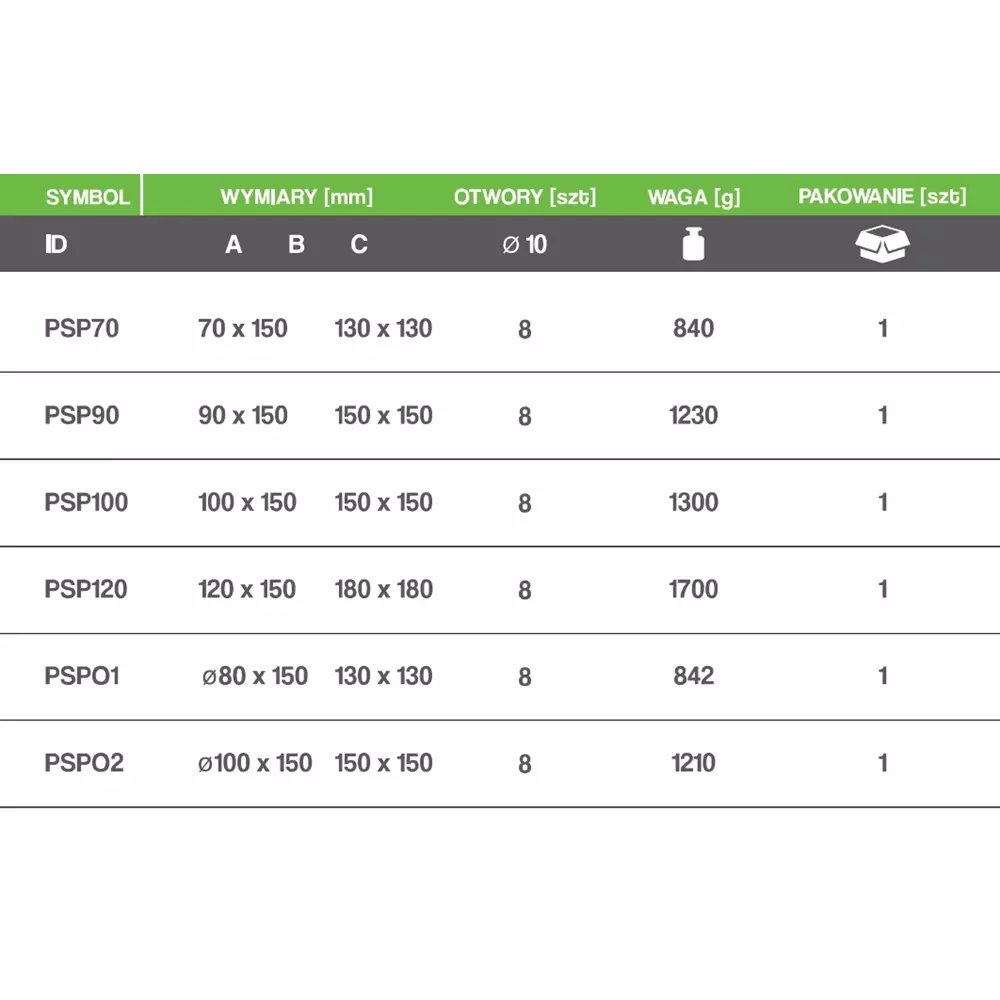This screenshot has width=1000, height=1000.
Task: Choose the PSPO2 product symbol
Action: pos(84,763)
